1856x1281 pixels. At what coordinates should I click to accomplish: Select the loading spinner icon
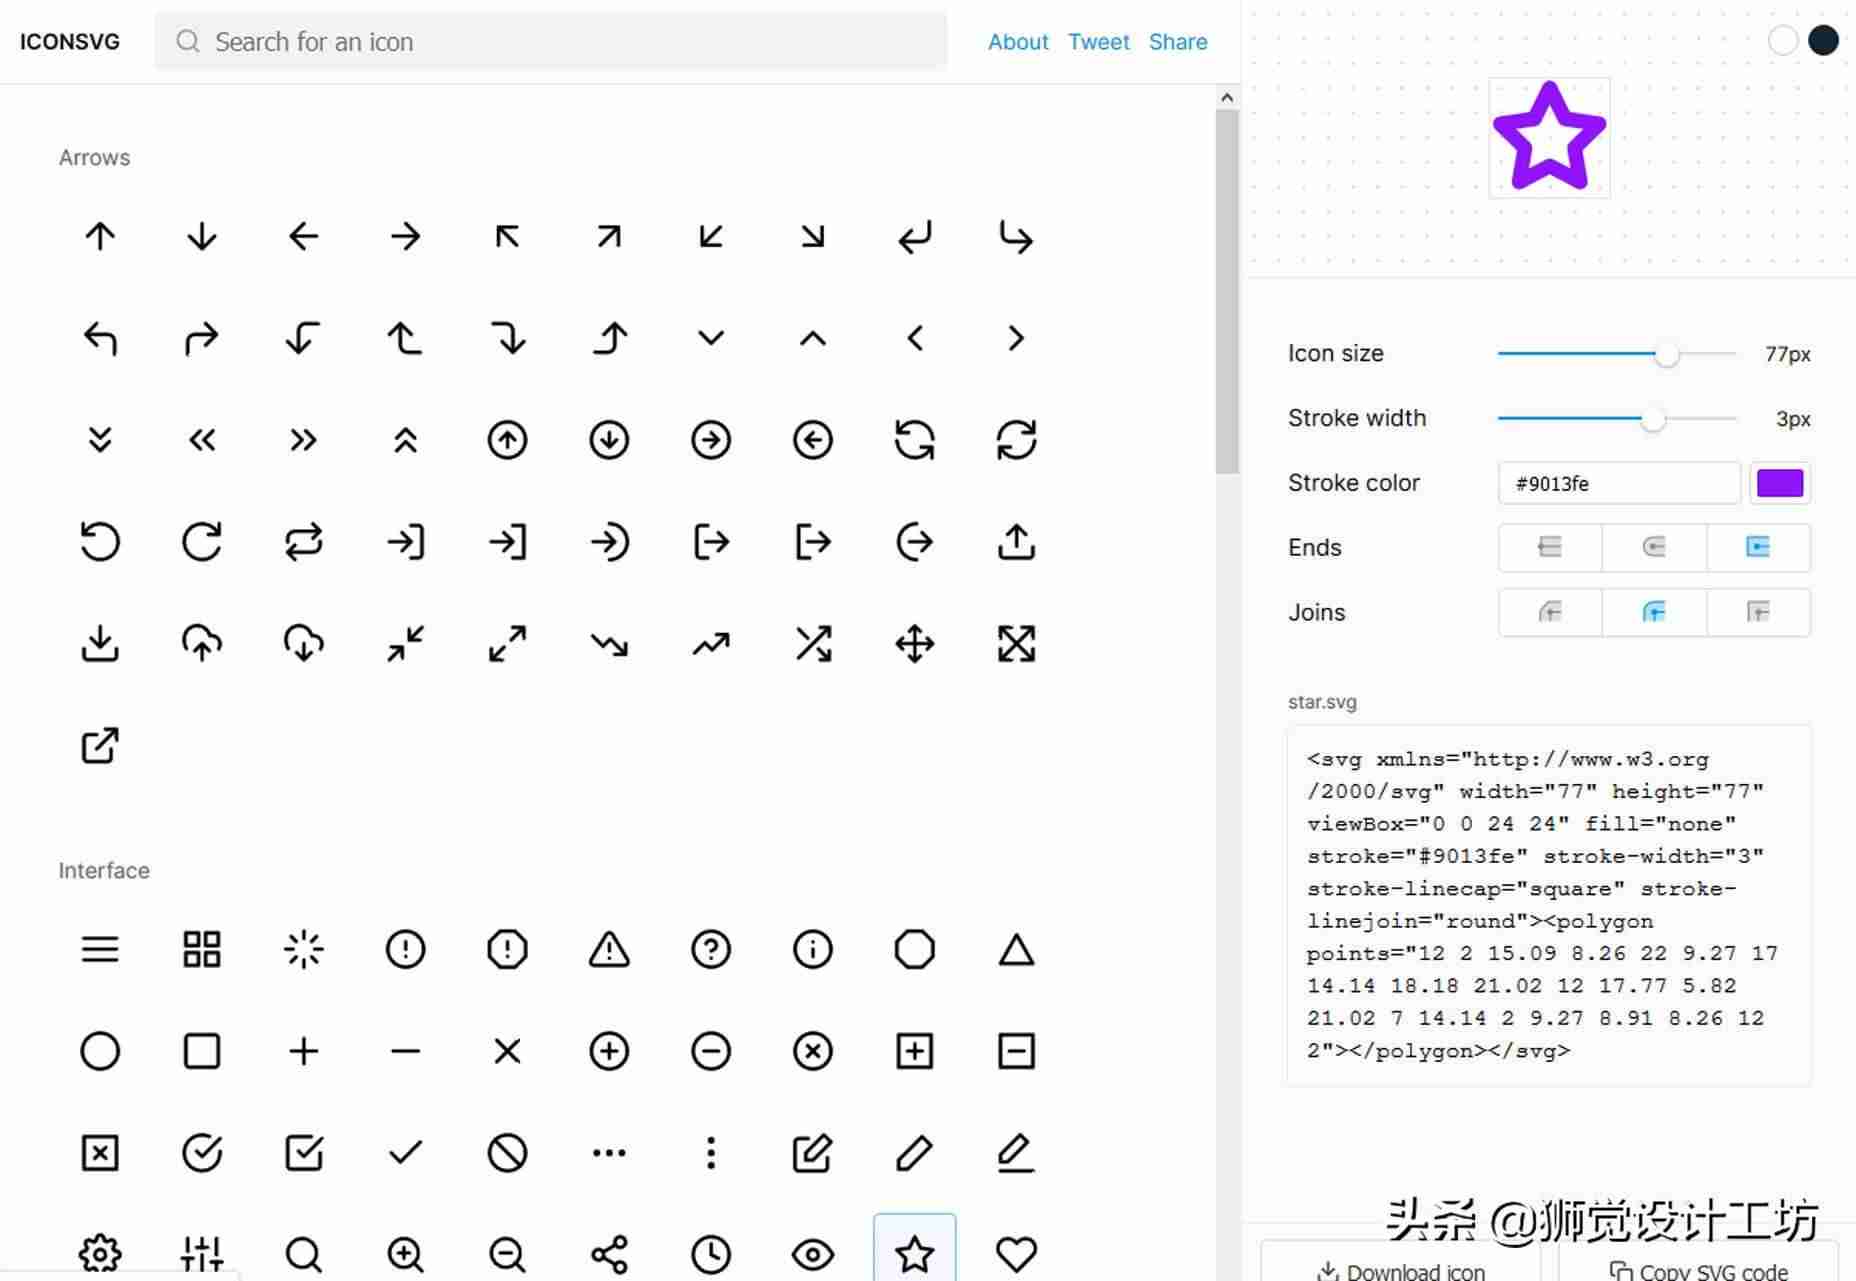pos(303,949)
